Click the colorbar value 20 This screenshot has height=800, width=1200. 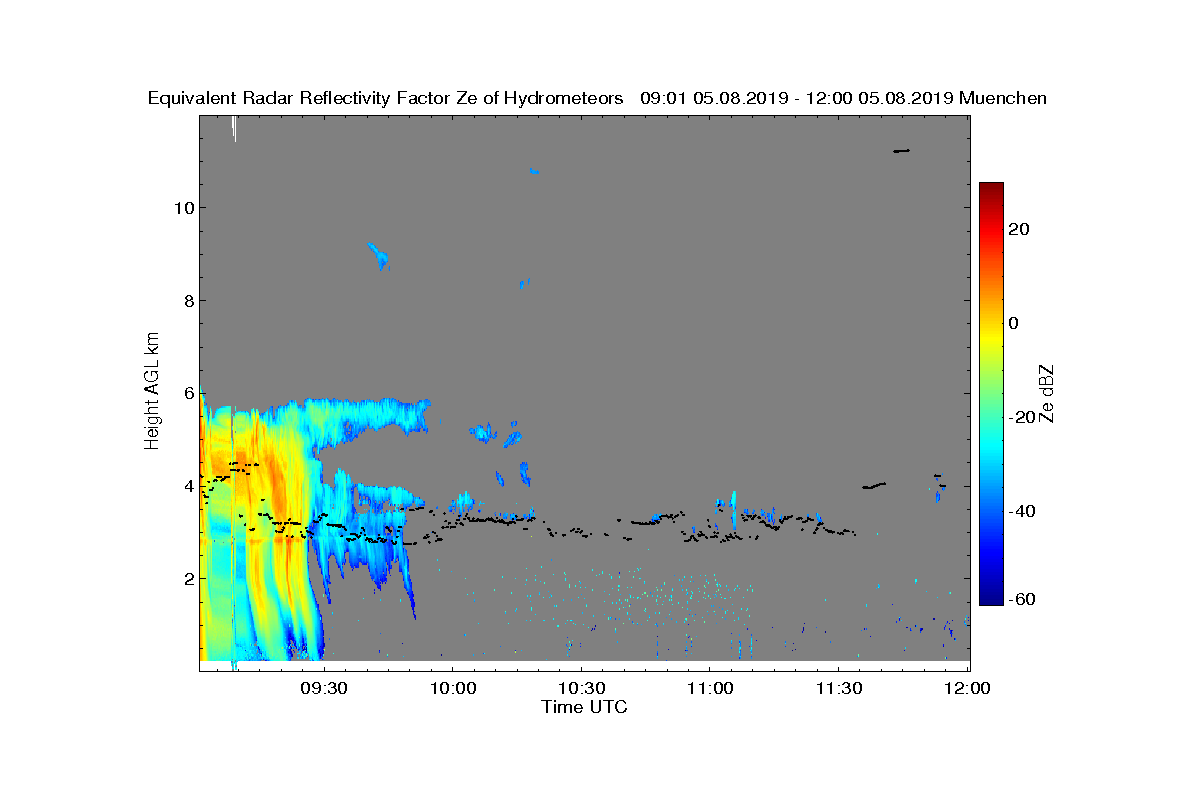1020,229
